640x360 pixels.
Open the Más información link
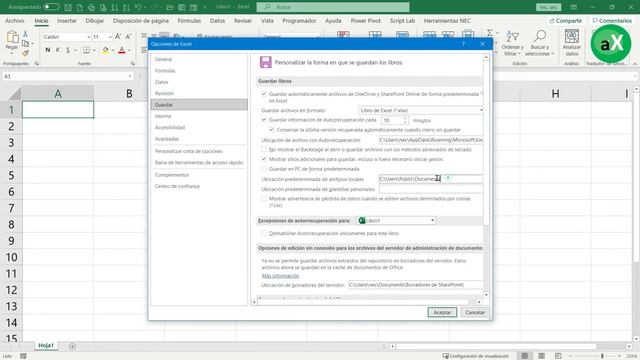[x=280, y=276]
